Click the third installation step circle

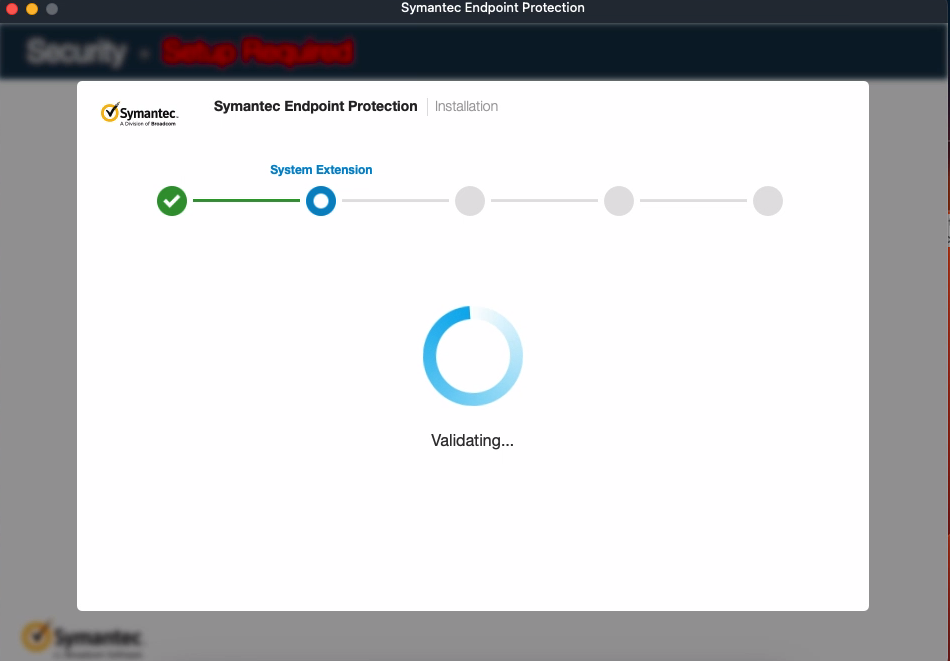point(470,201)
